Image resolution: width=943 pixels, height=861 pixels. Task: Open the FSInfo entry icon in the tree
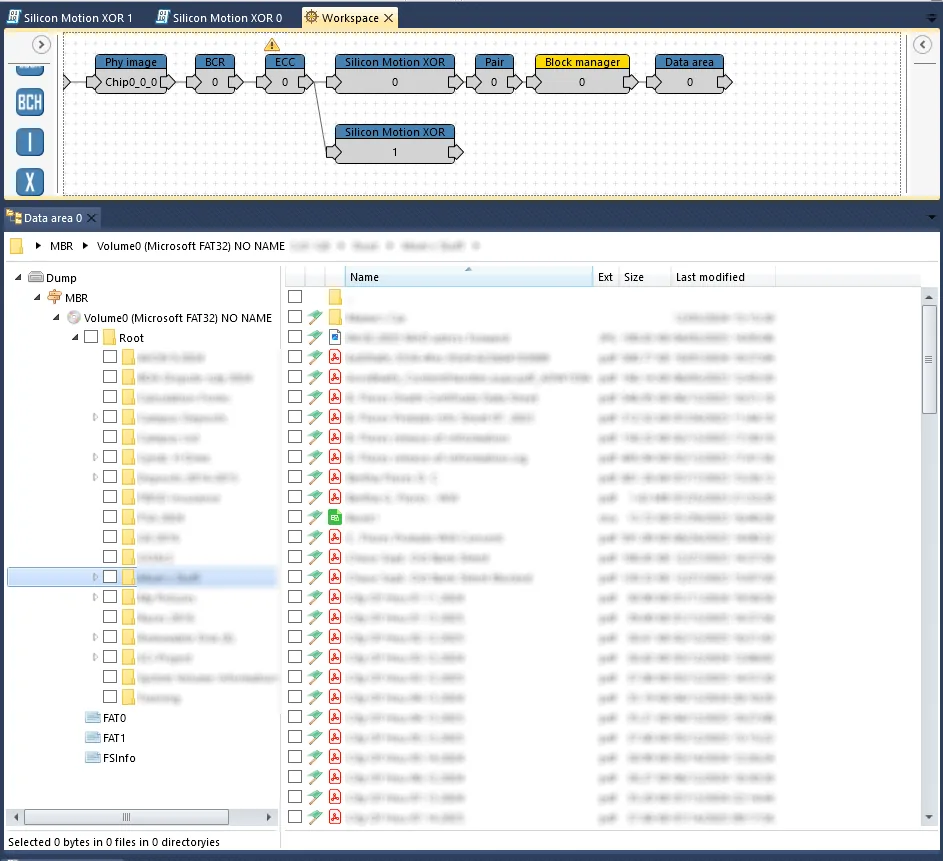(x=93, y=758)
